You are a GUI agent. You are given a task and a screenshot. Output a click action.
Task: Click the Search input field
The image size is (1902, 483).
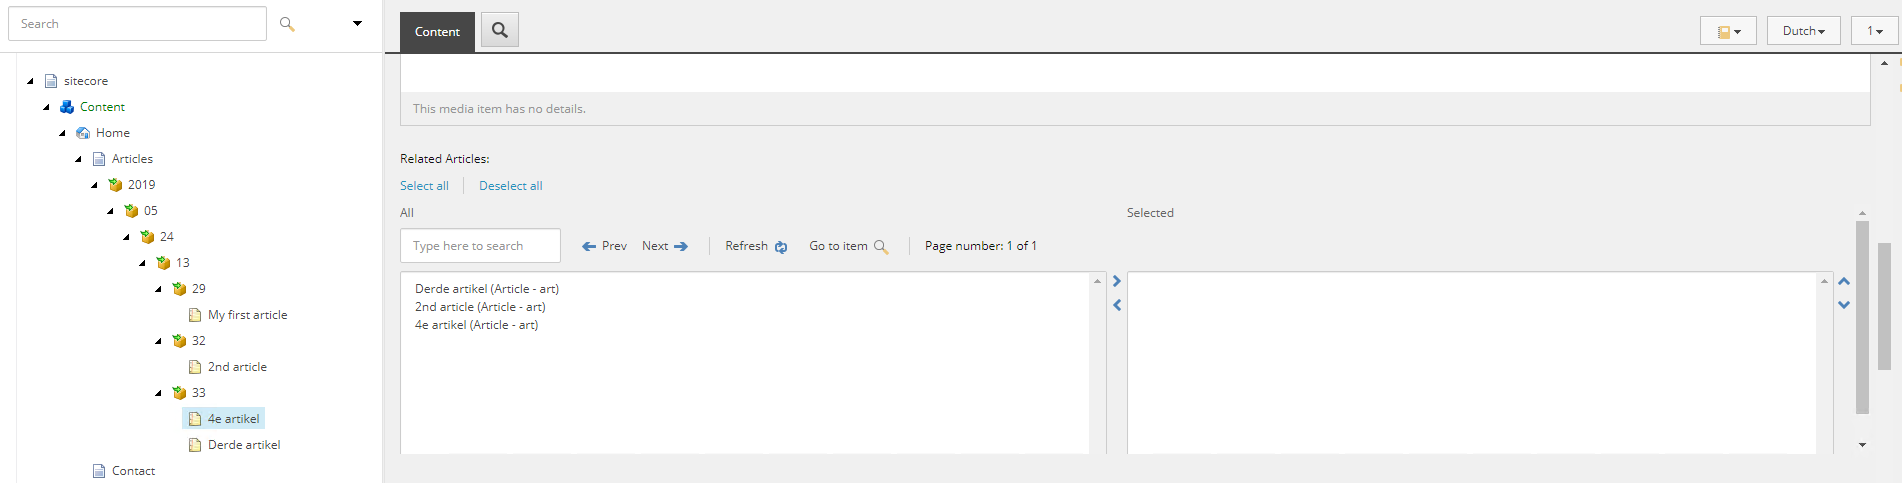click(137, 23)
